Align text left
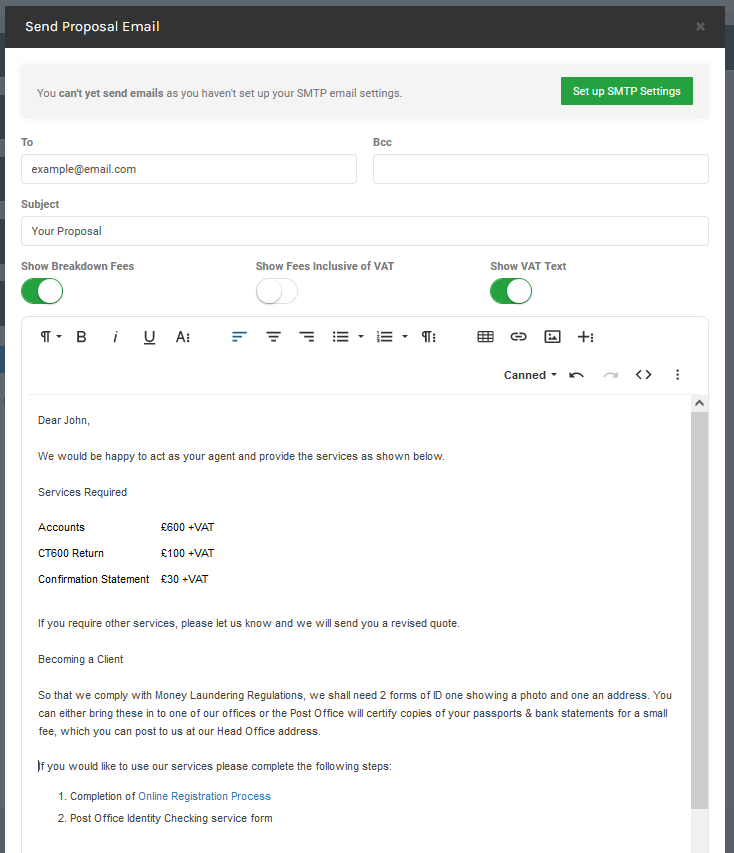 coord(239,337)
